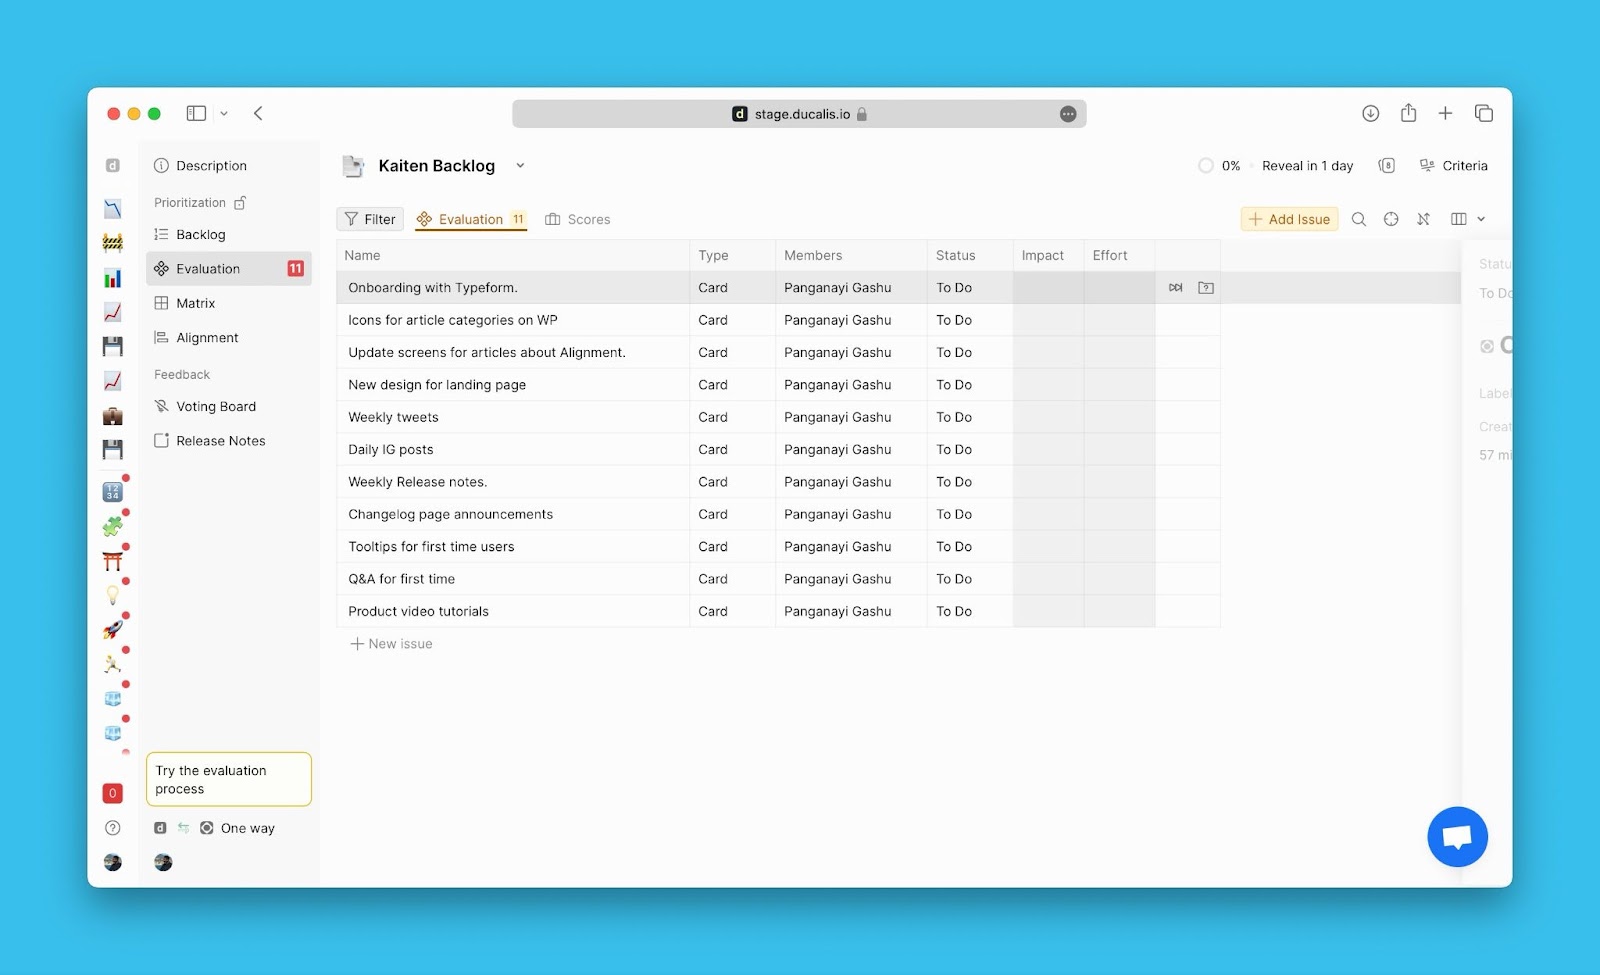Screen dimensions: 1600x975
Task: Click the Filter button
Action: (370, 219)
